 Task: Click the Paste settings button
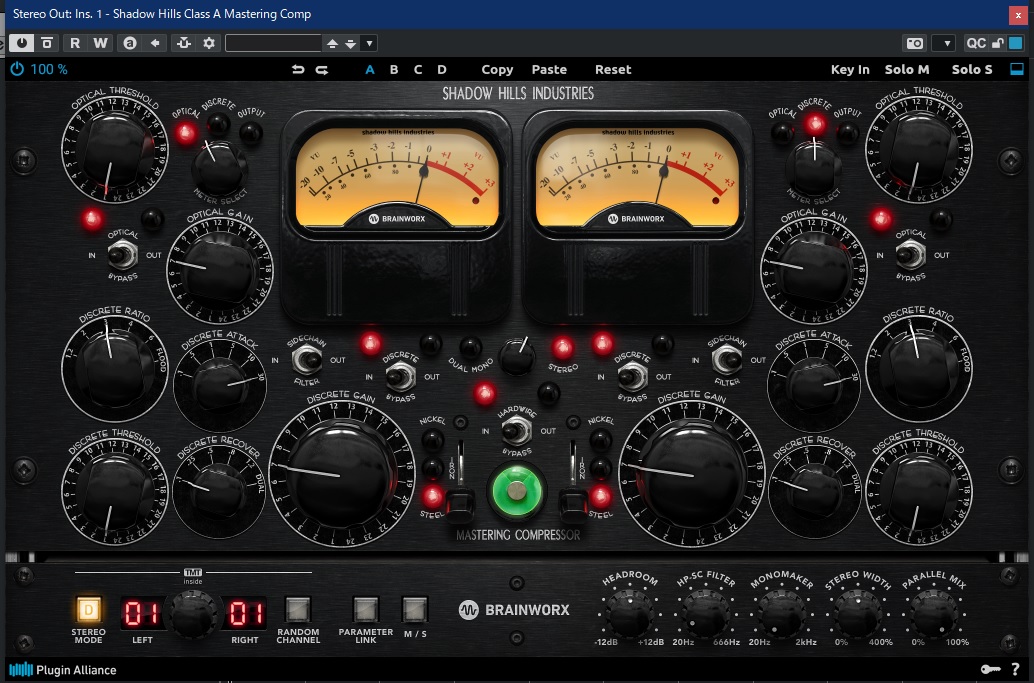[x=549, y=69]
